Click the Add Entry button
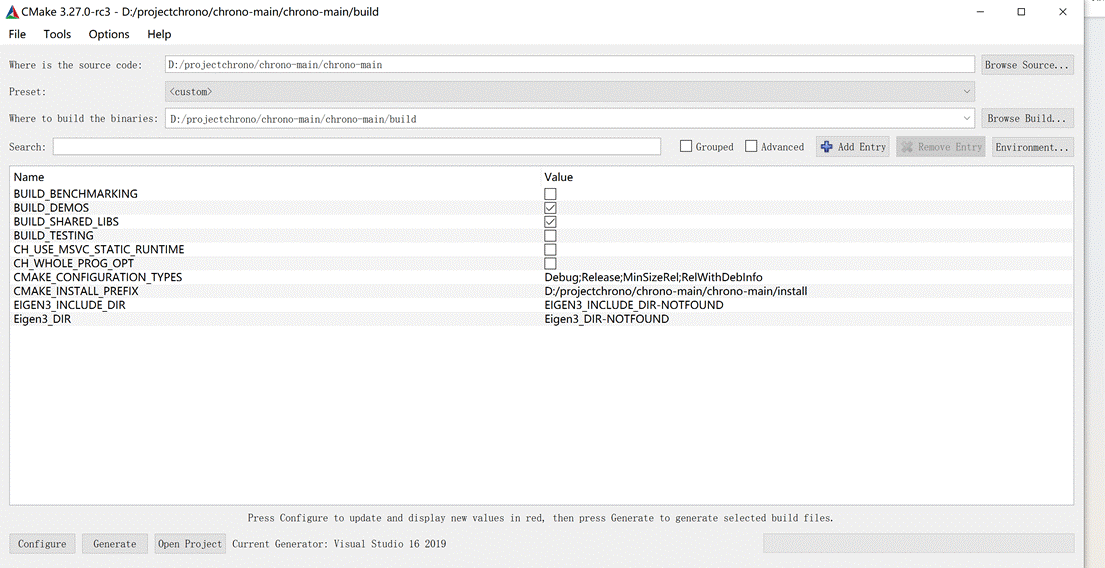Screen dimensions: 1105x568 (x=853, y=147)
